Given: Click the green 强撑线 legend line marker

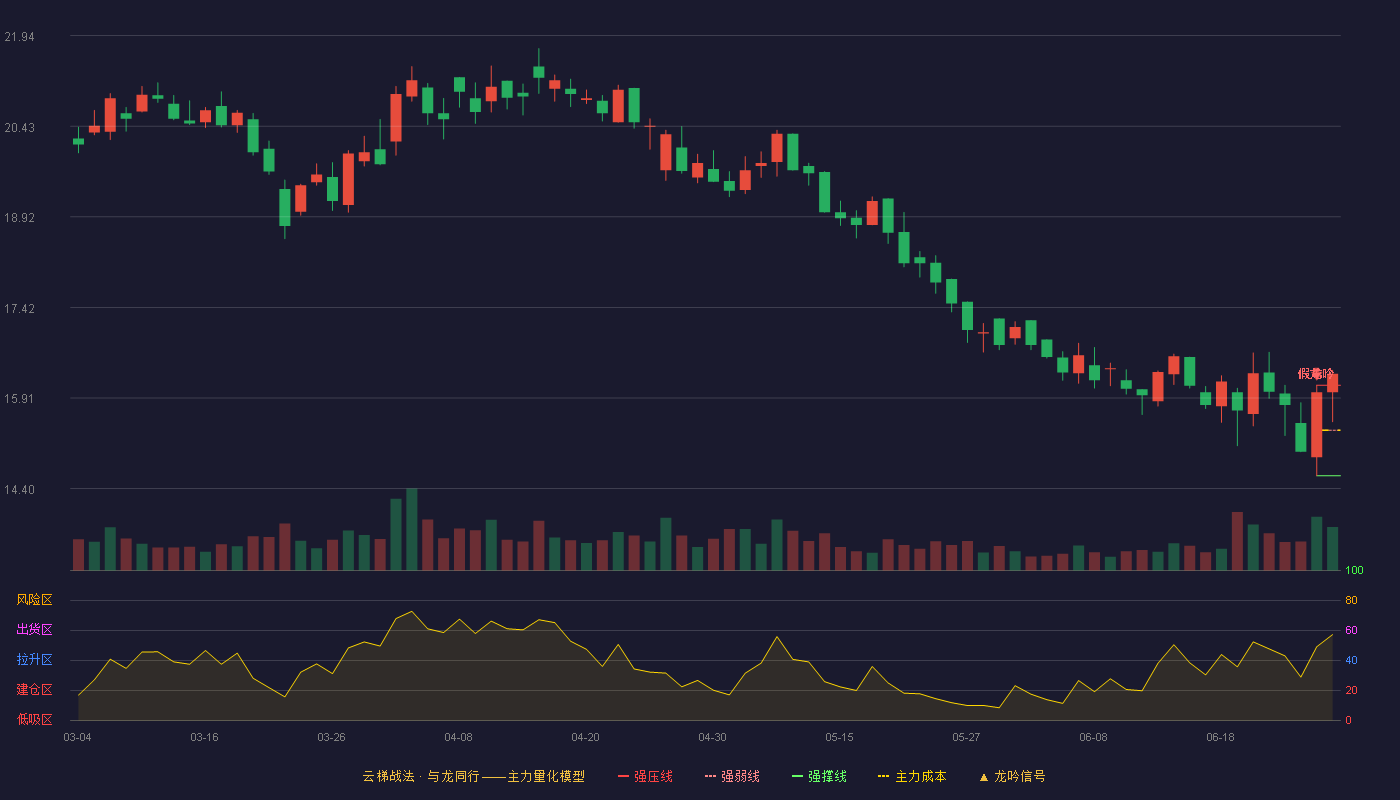Looking at the screenshot, I should click(x=797, y=776).
